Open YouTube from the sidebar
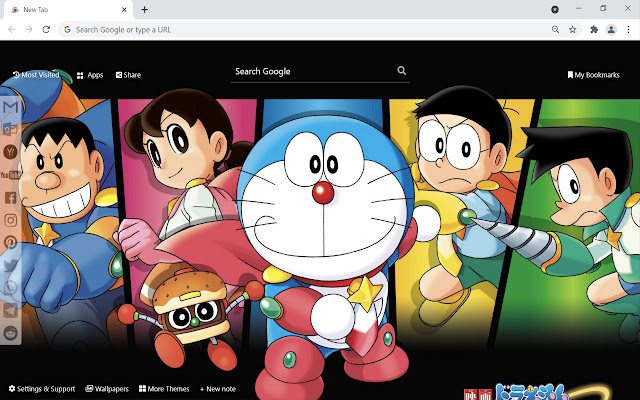 tap(10, 175)
